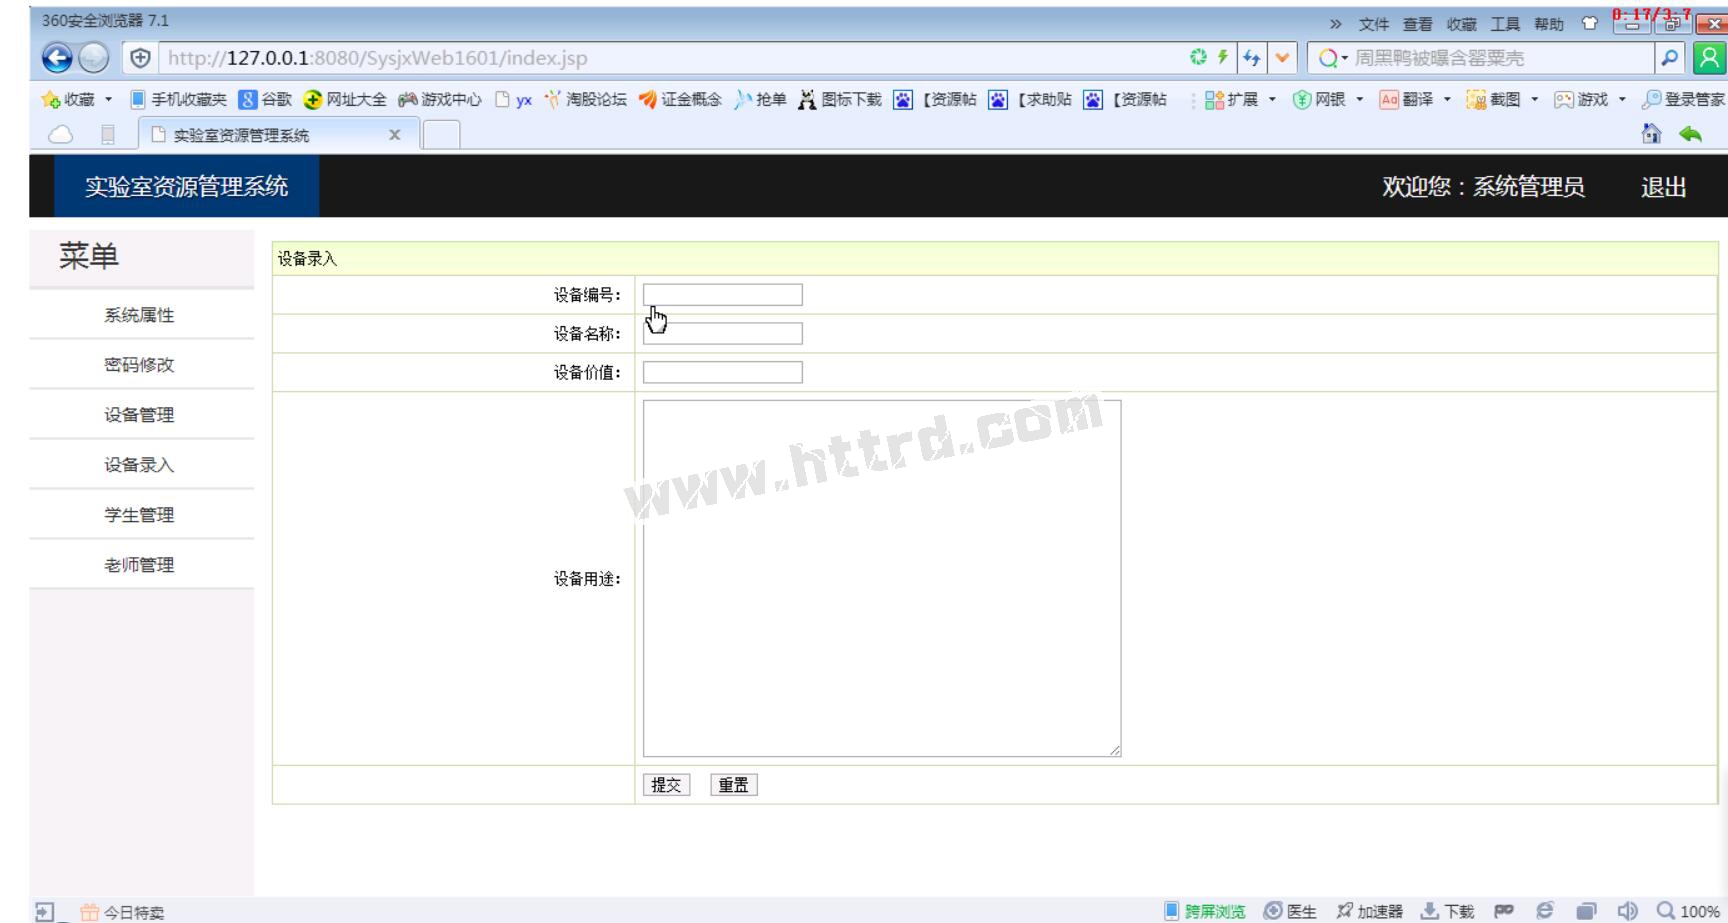Open 密码修改 in the side menu
The width and height of the screenshot is (1728, 923).
[x=140, y=366]
